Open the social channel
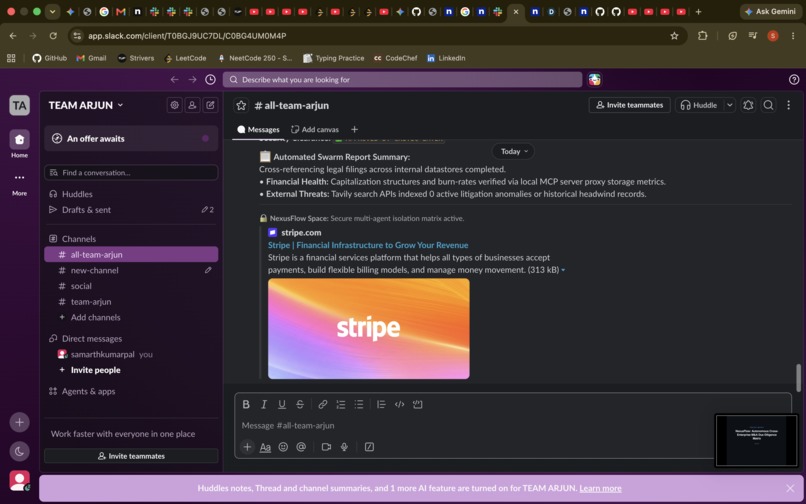 coord(131,286)
